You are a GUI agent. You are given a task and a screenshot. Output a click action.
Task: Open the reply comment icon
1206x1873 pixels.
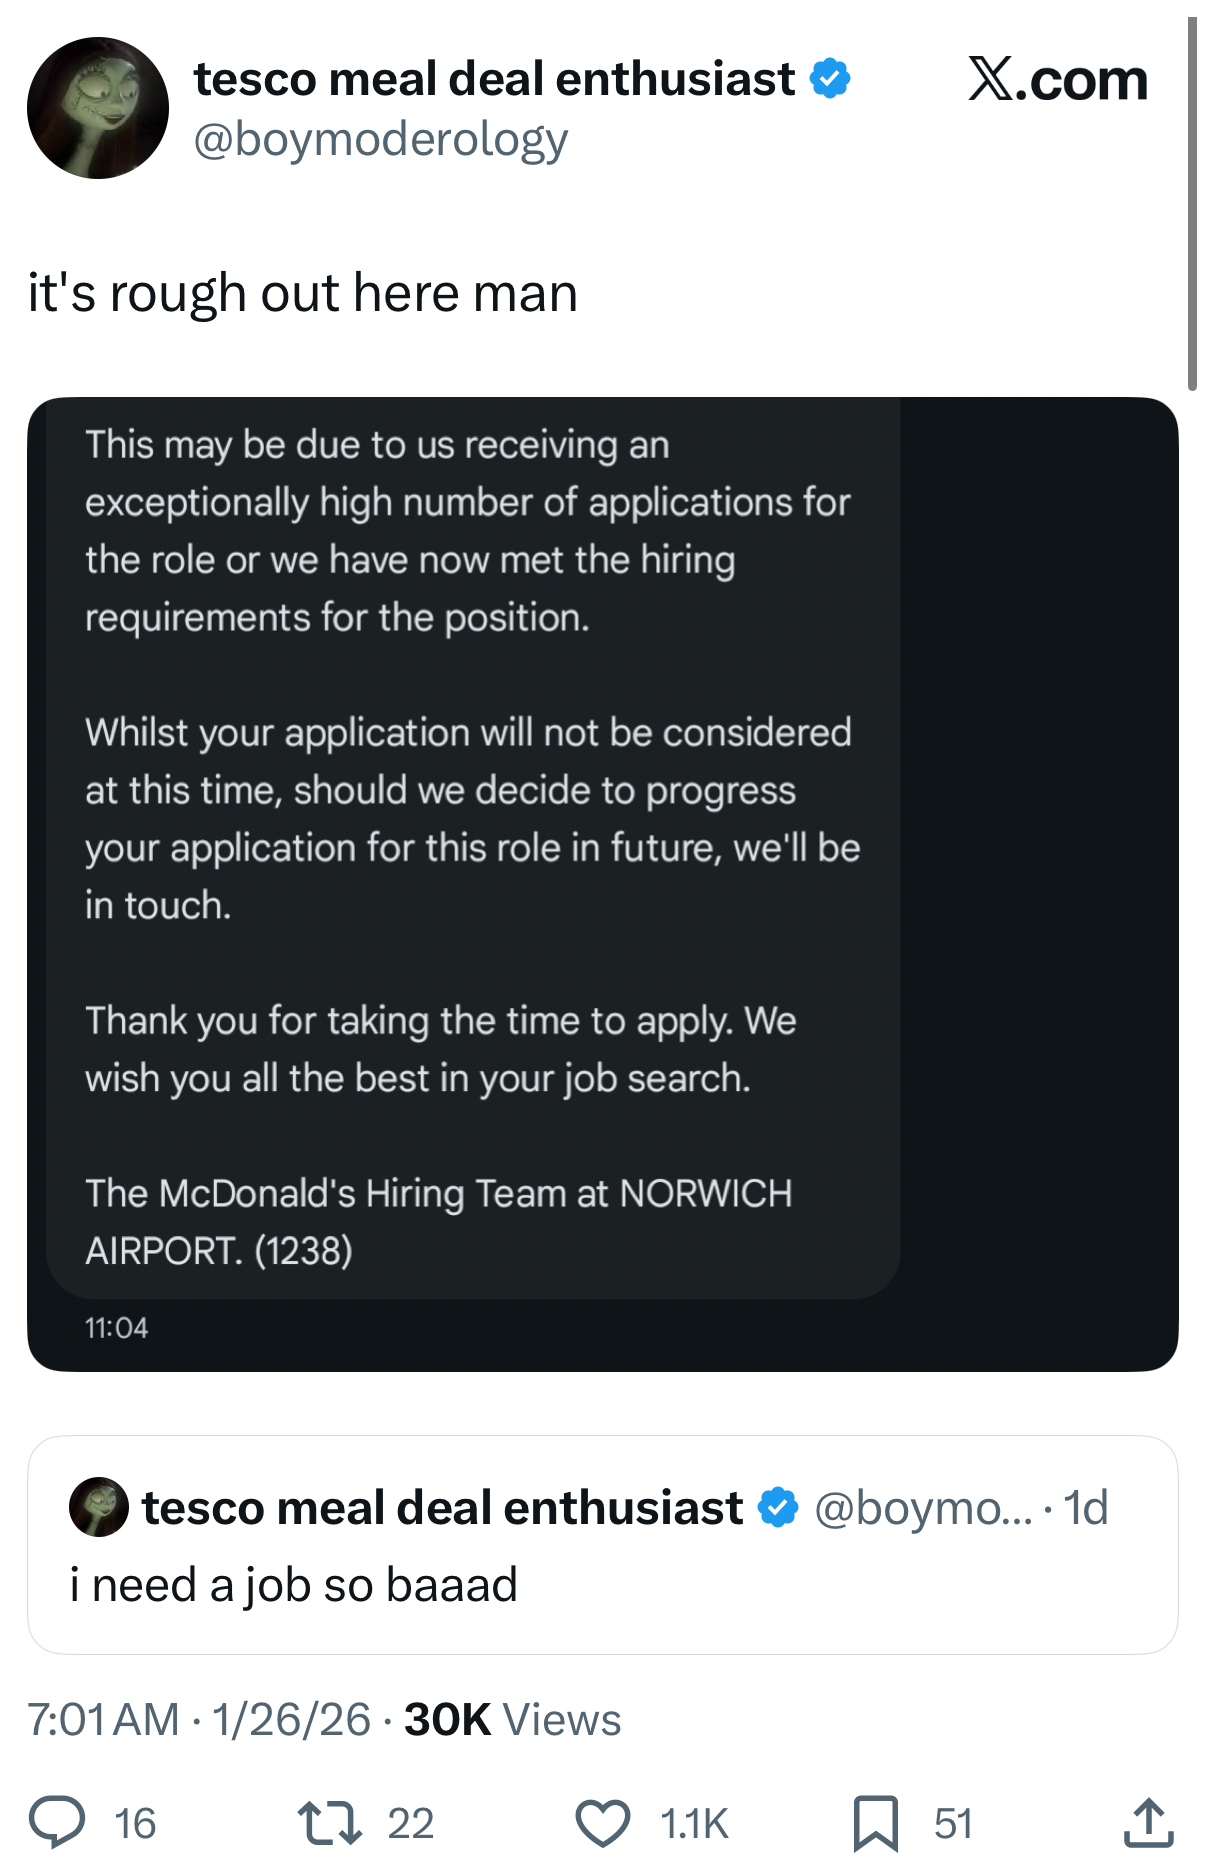coord(56,1821)
